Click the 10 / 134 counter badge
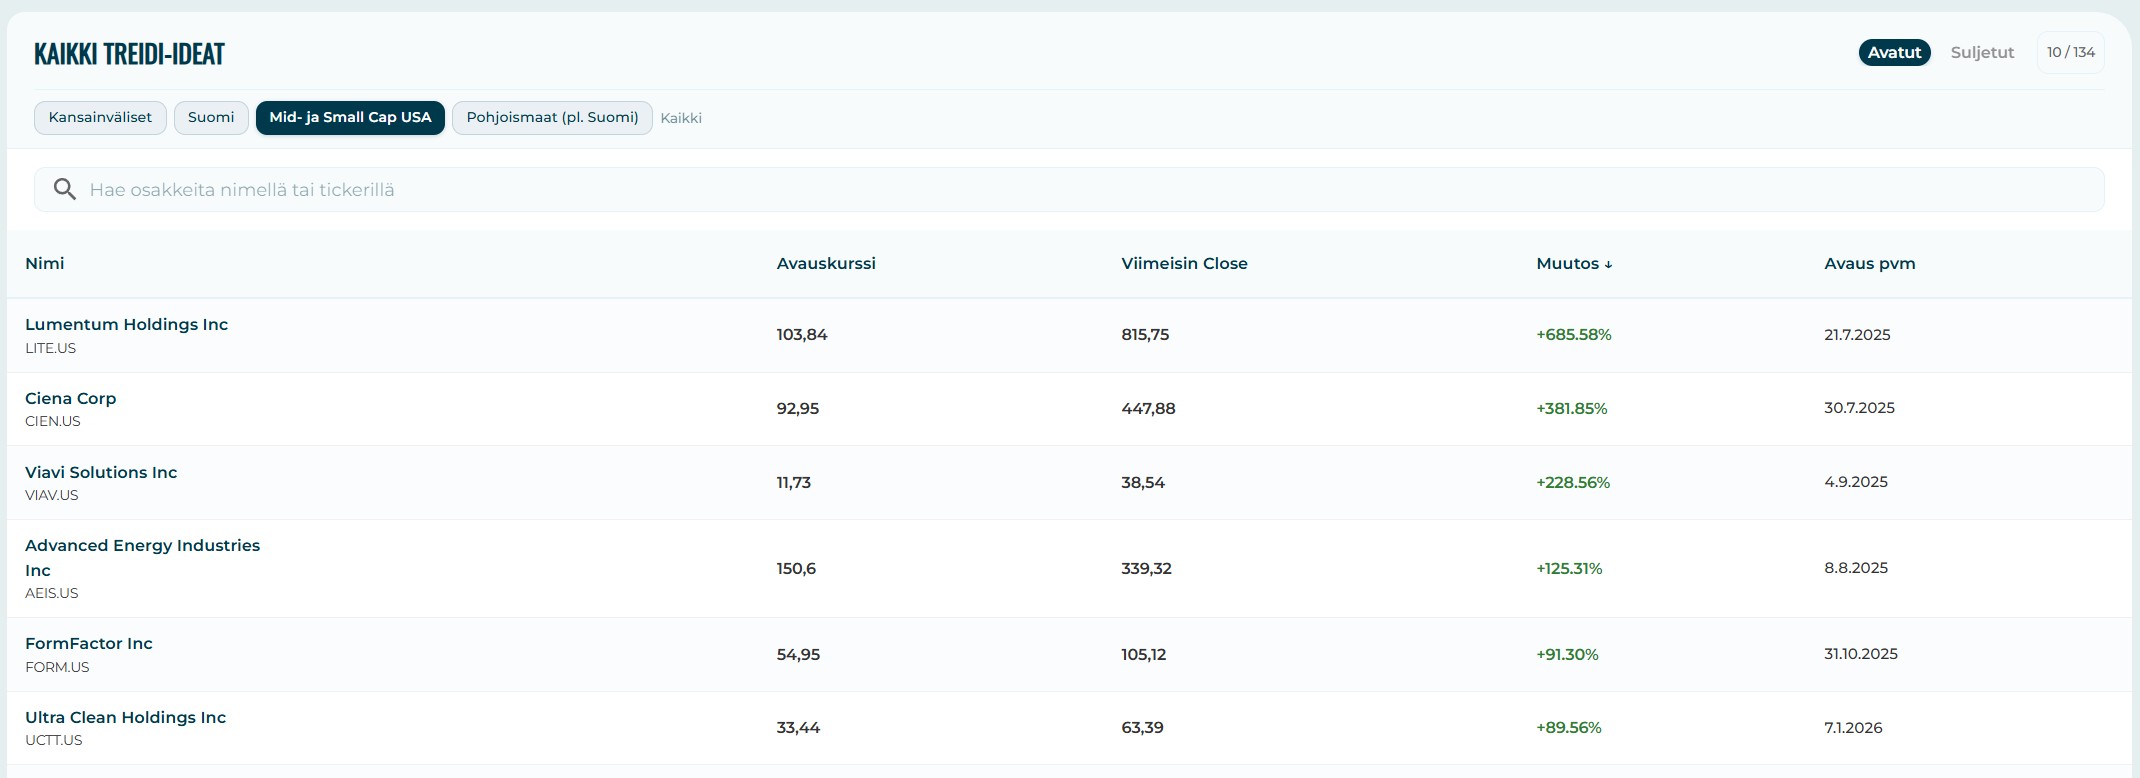Screen dimensions: 2140x778 point(2070,53)
